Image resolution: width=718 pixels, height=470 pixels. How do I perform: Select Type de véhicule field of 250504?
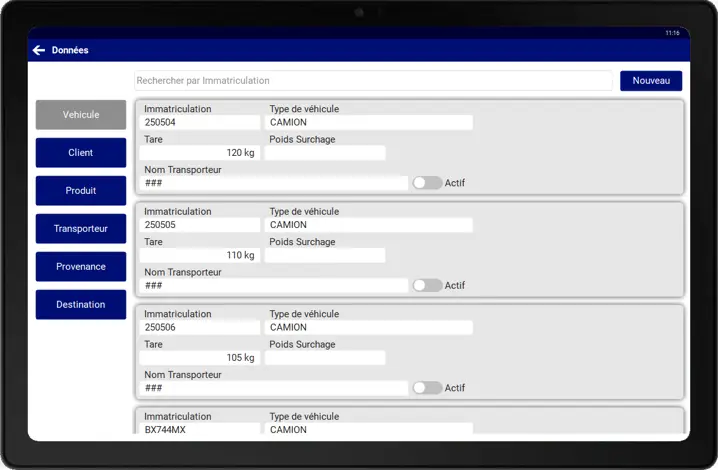point(369,122)
